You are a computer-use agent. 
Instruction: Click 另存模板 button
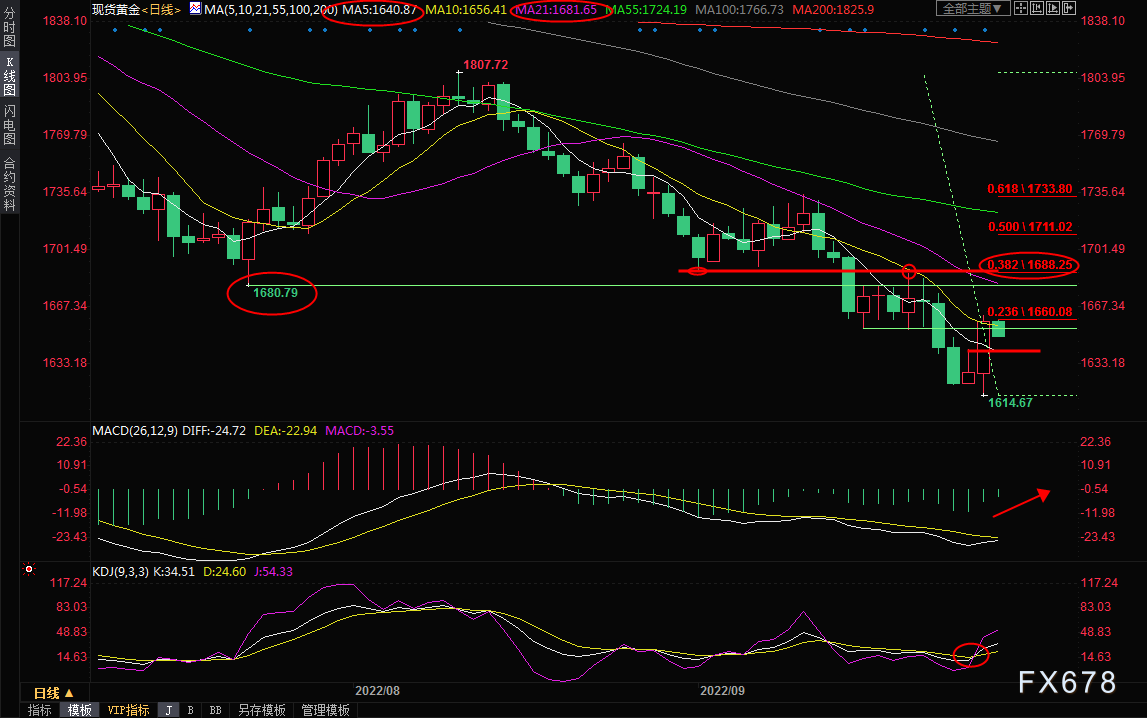pos(264,710)
